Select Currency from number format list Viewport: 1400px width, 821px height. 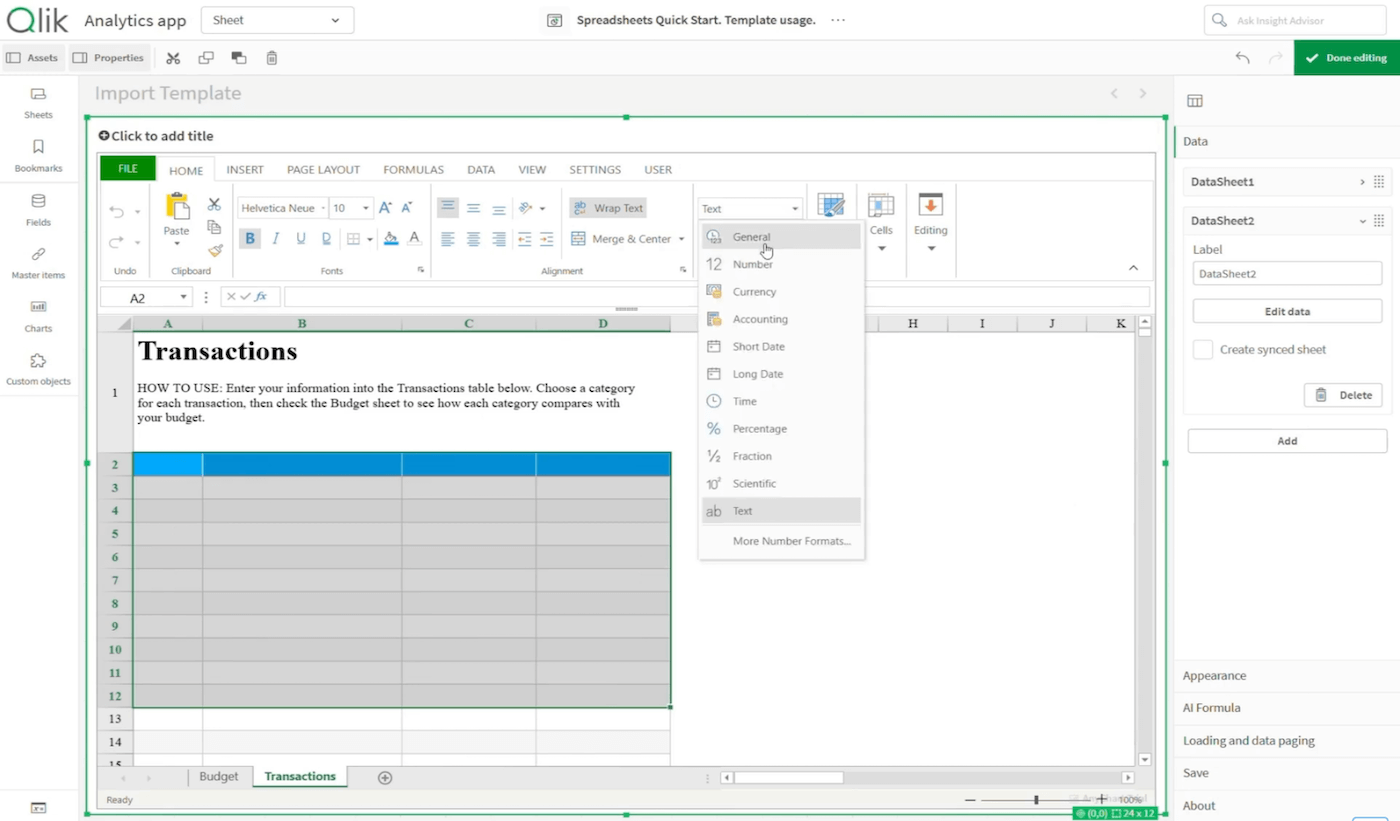(781, 292)
